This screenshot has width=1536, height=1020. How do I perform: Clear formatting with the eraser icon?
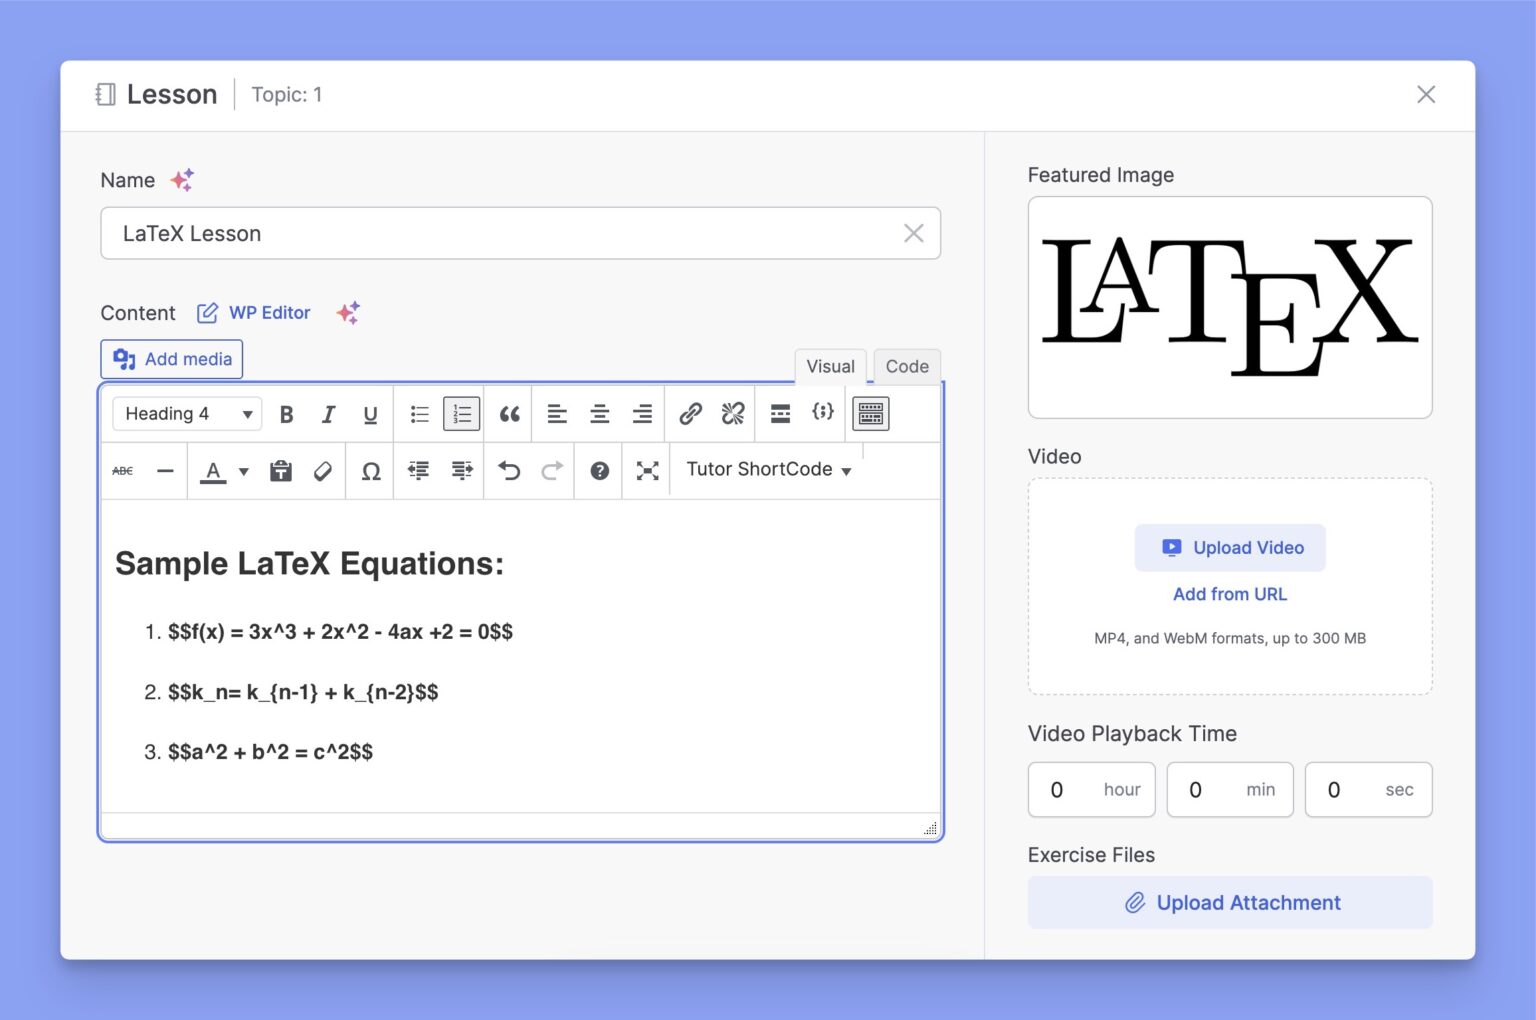322,470
